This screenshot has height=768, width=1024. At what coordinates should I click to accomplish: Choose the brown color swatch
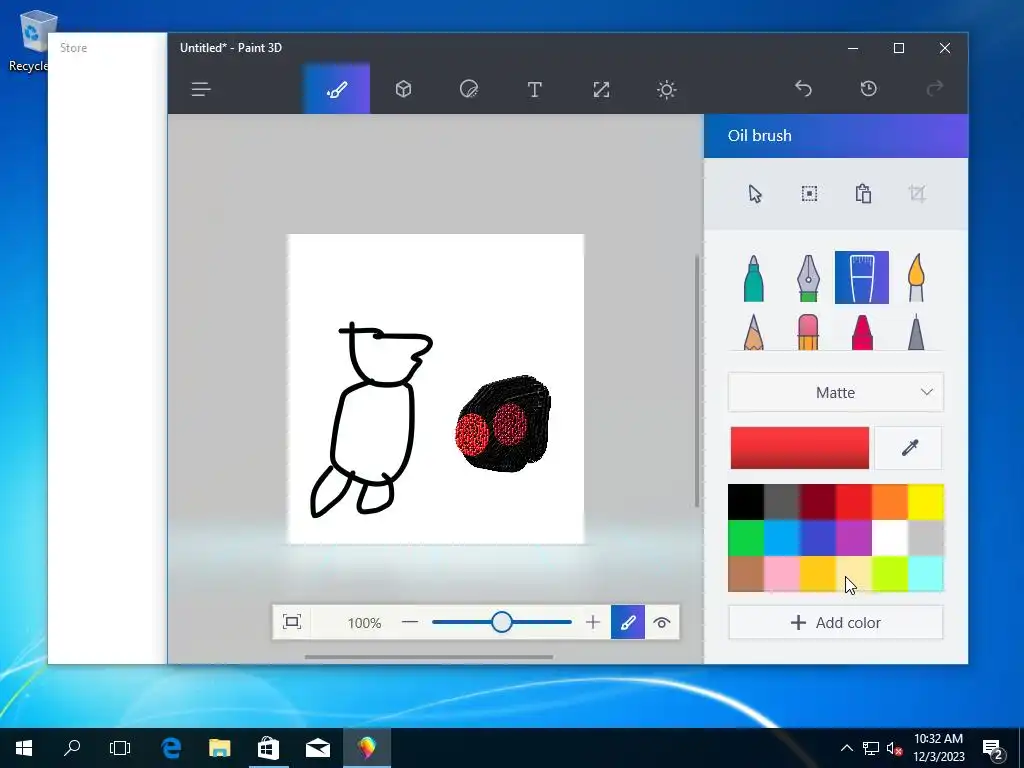tap(746, 574)
